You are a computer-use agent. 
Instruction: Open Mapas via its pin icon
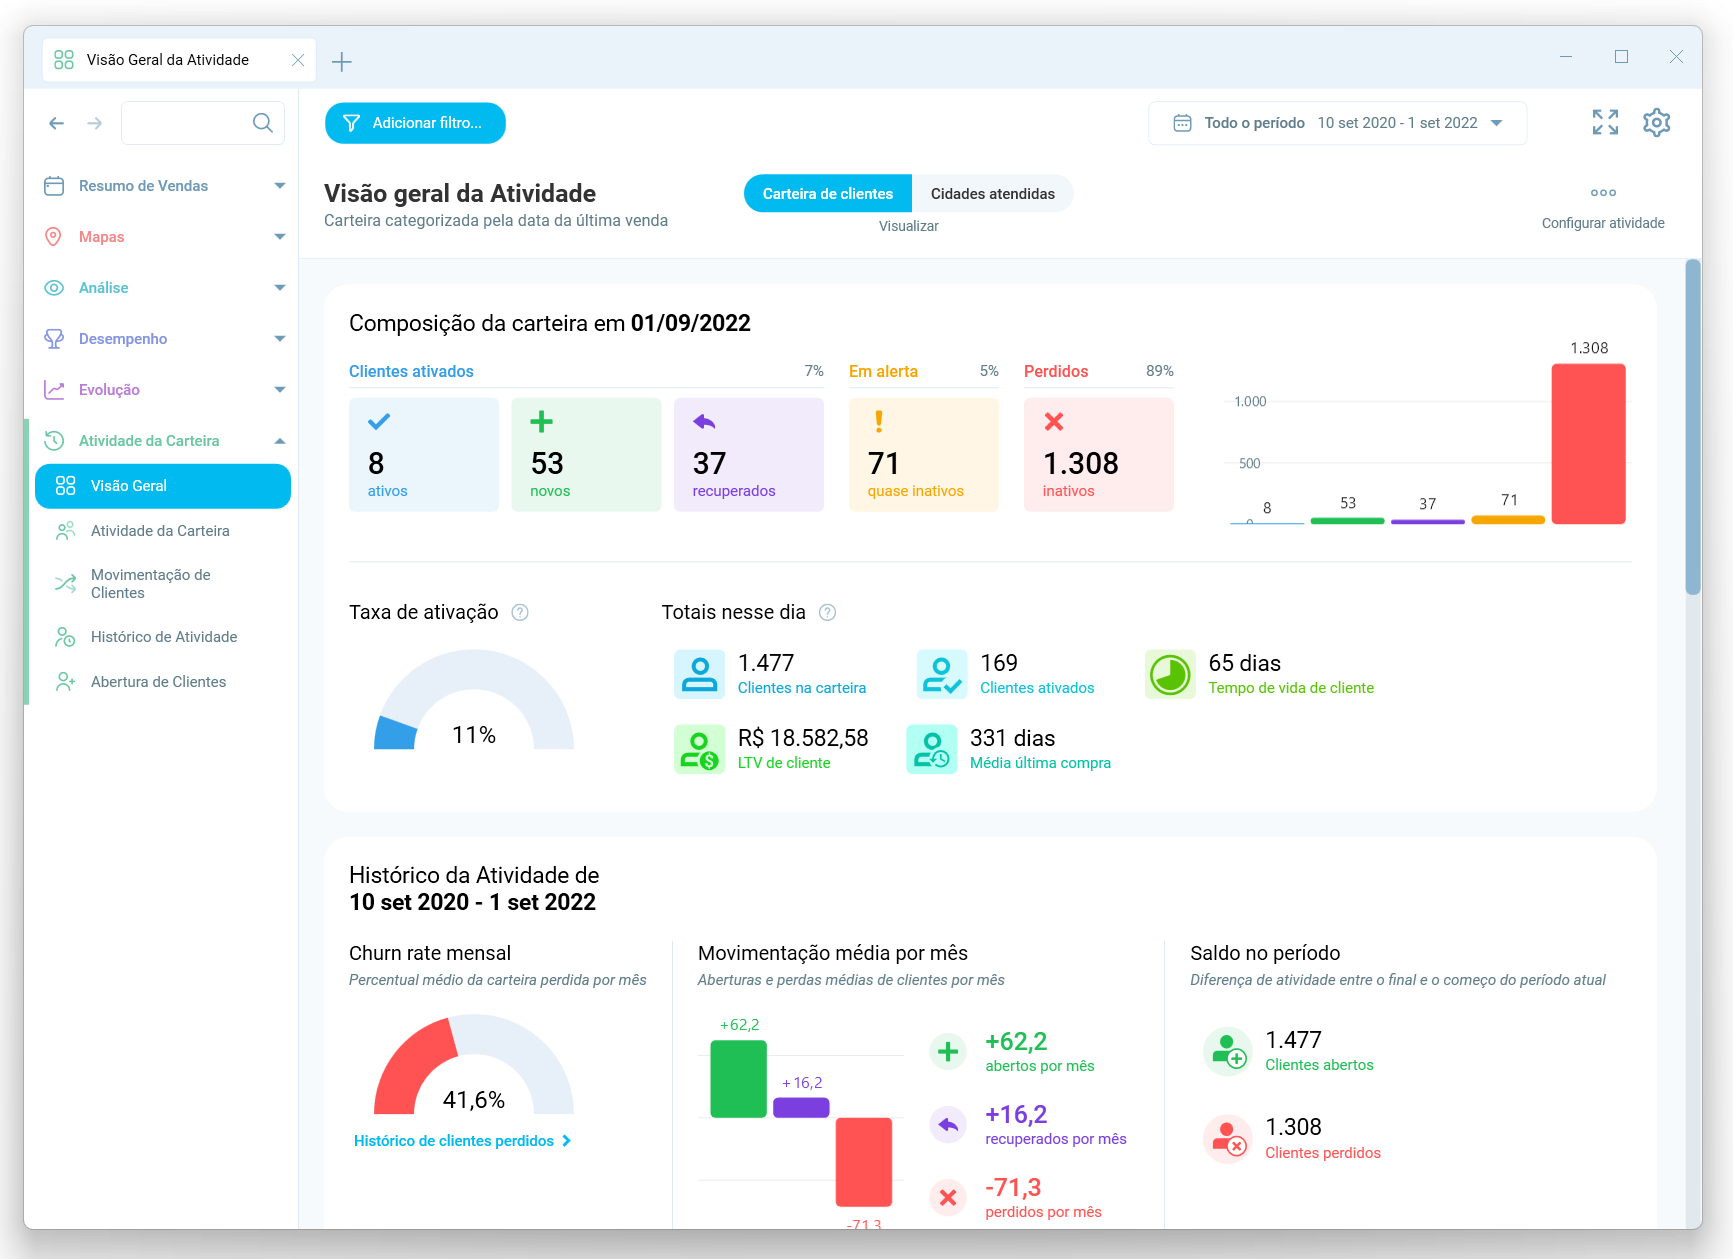coord(55,236)
